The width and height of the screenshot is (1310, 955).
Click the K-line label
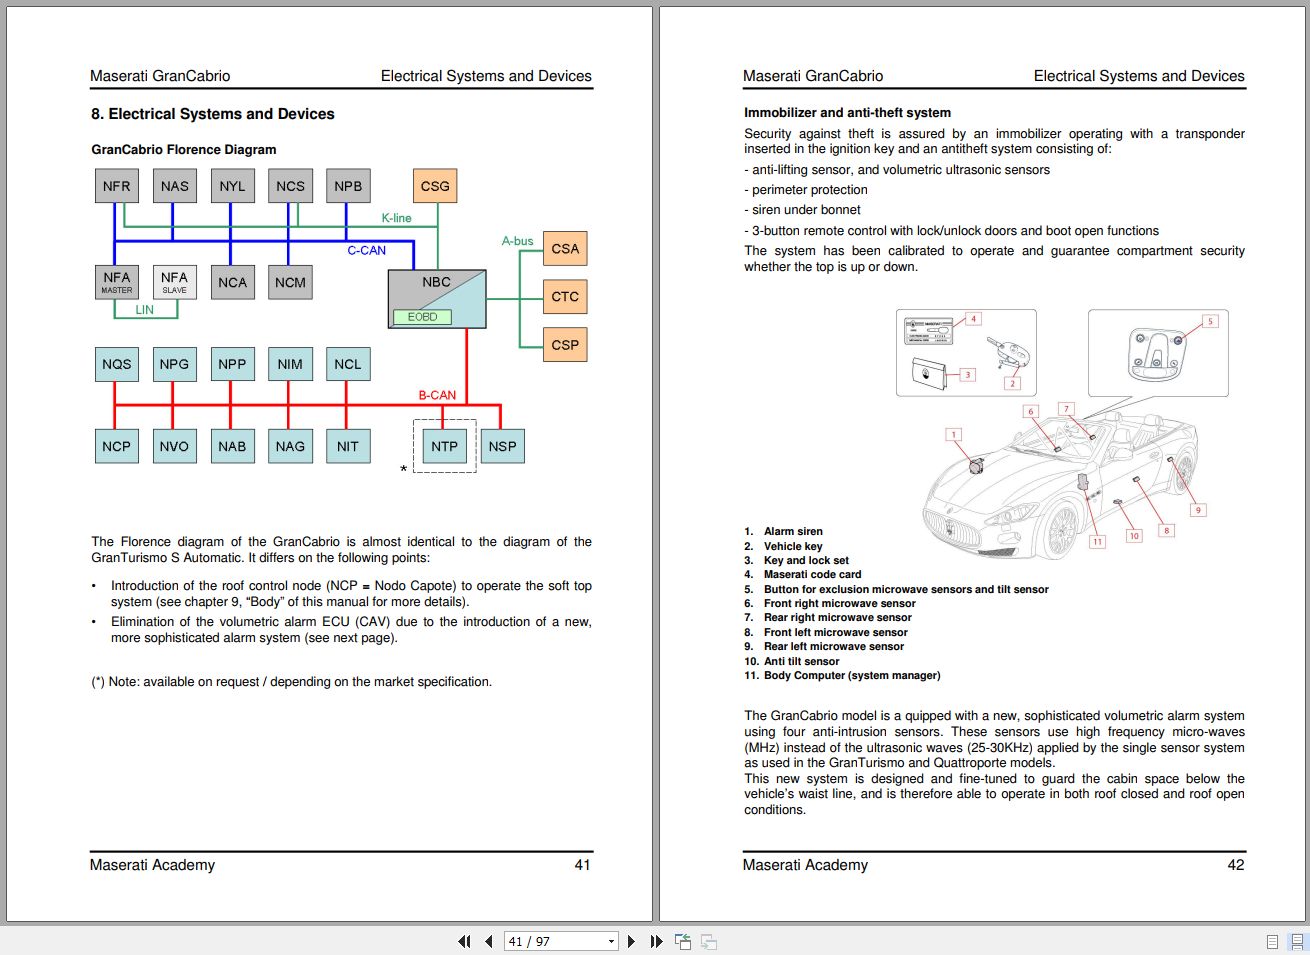tap(396, 218)
